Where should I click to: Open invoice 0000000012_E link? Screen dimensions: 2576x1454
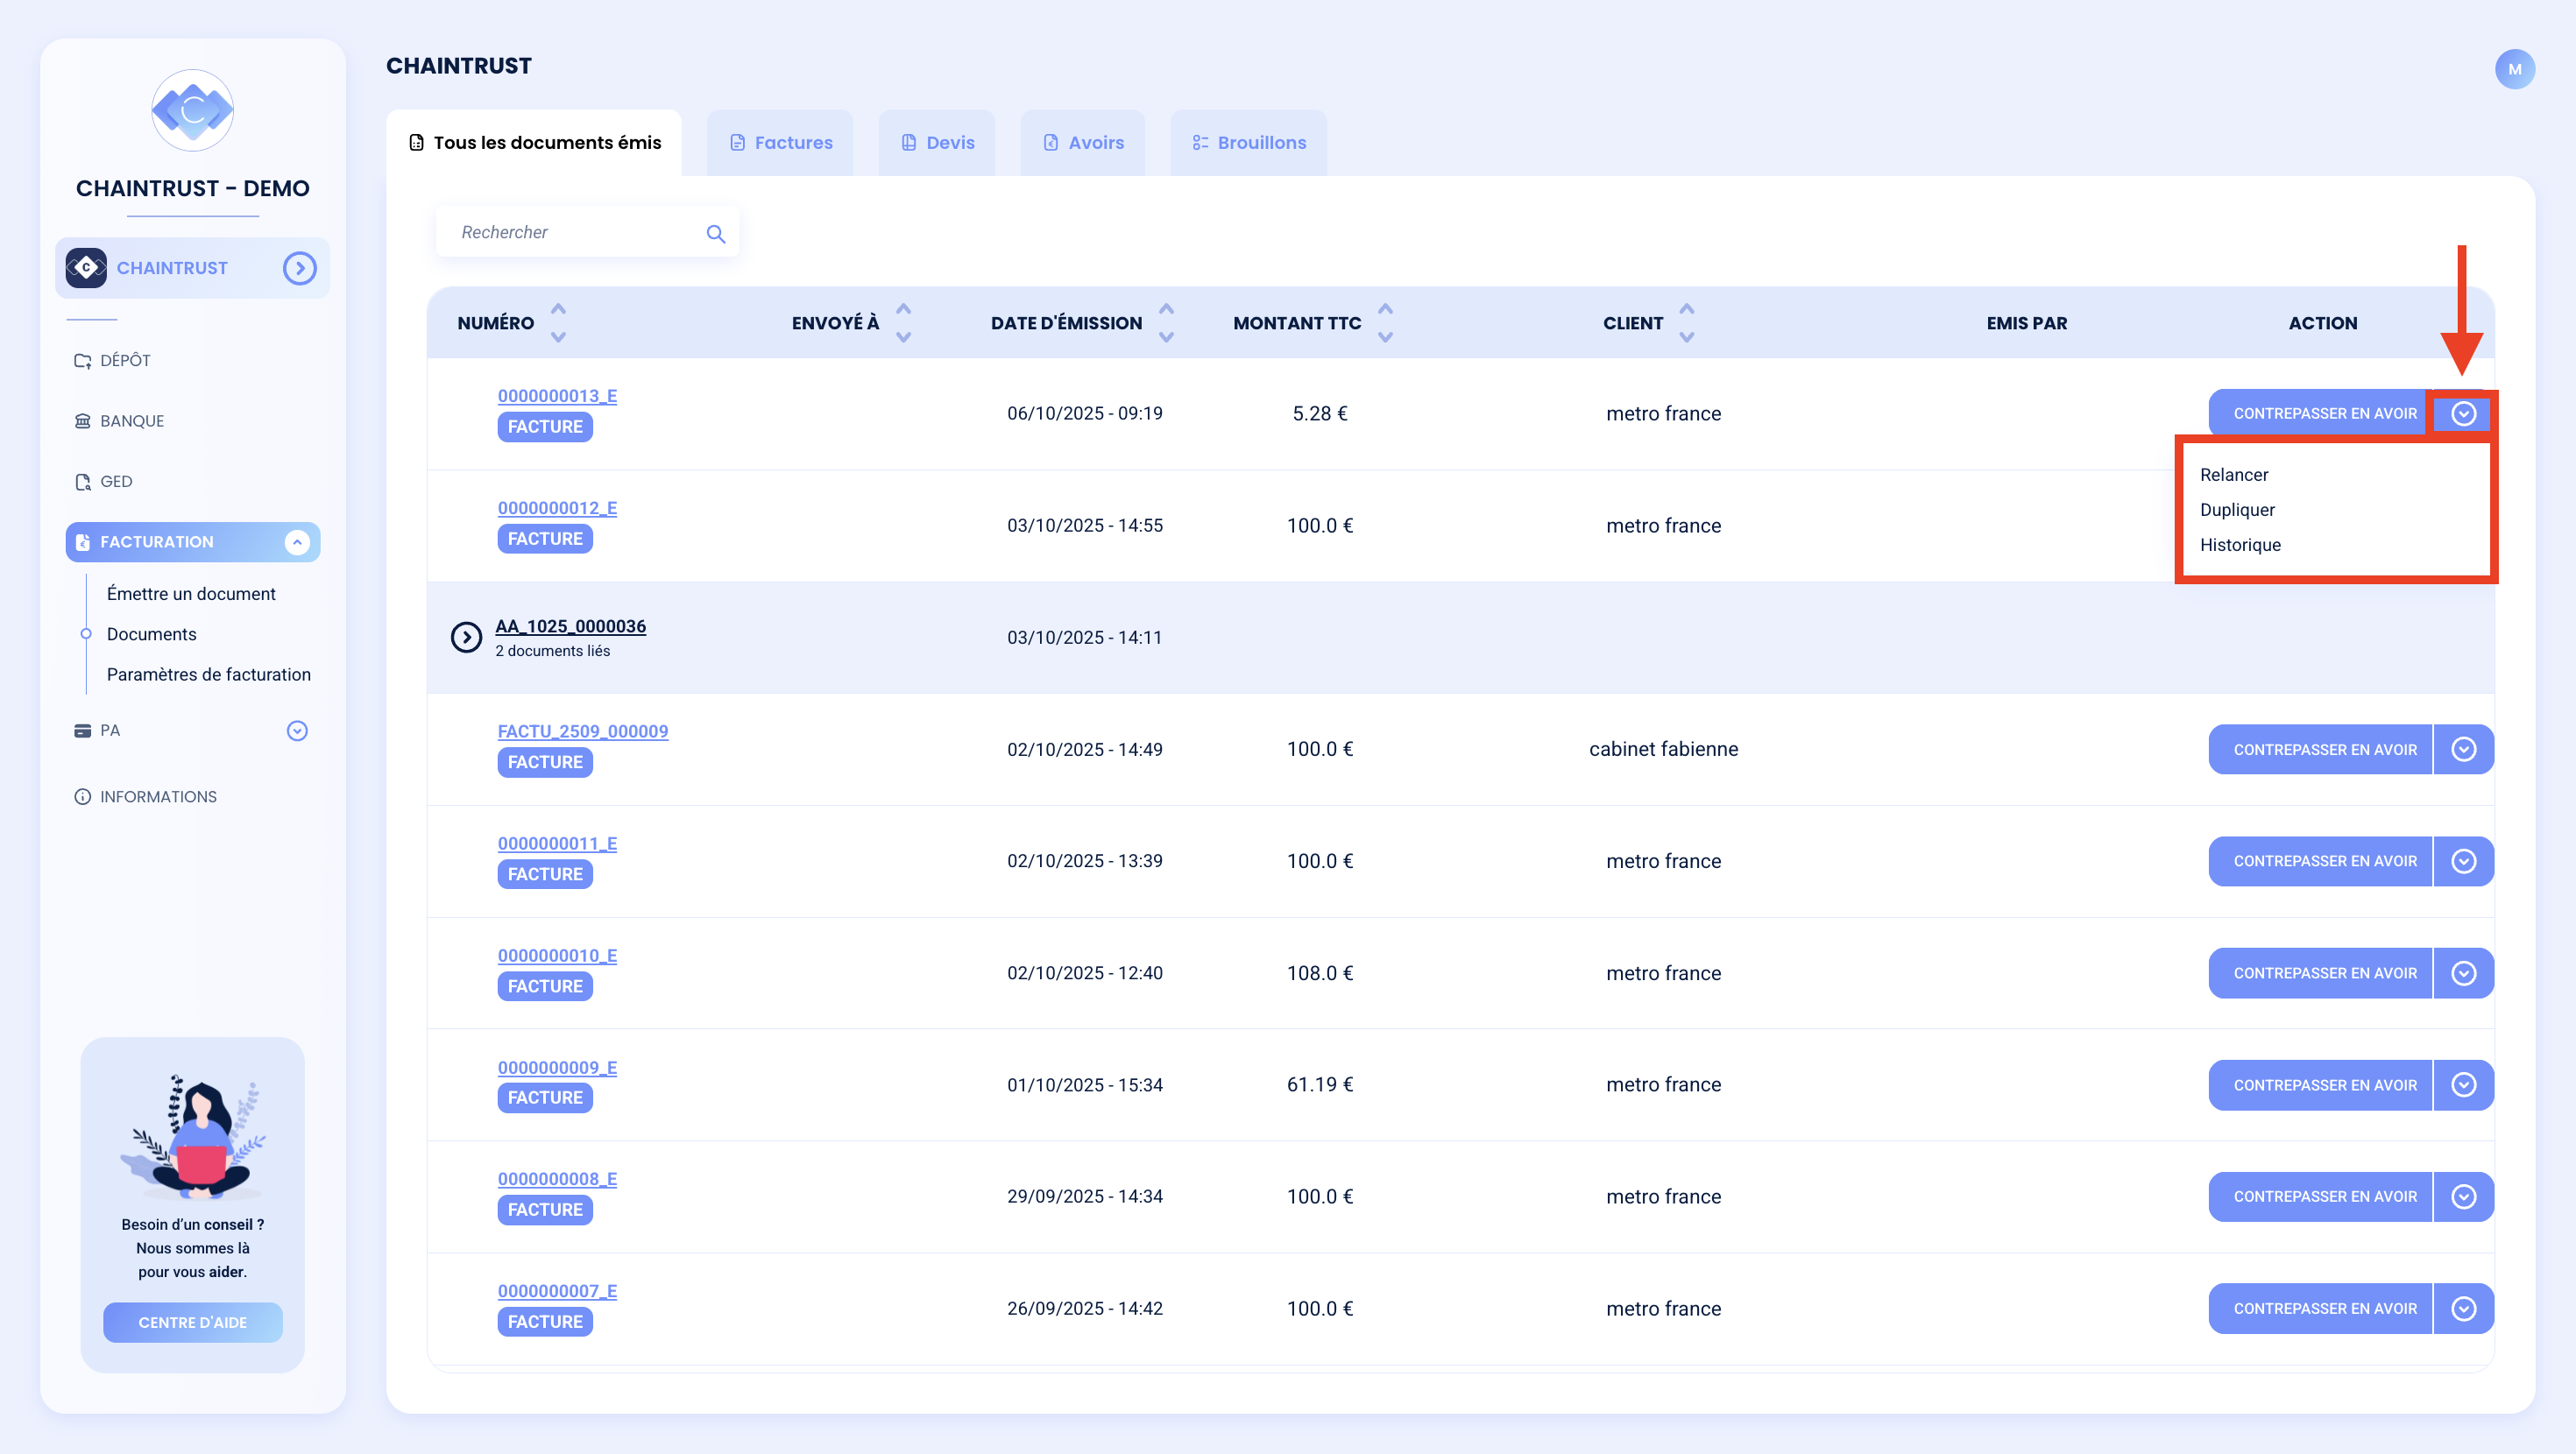click(x=557, y=508)
